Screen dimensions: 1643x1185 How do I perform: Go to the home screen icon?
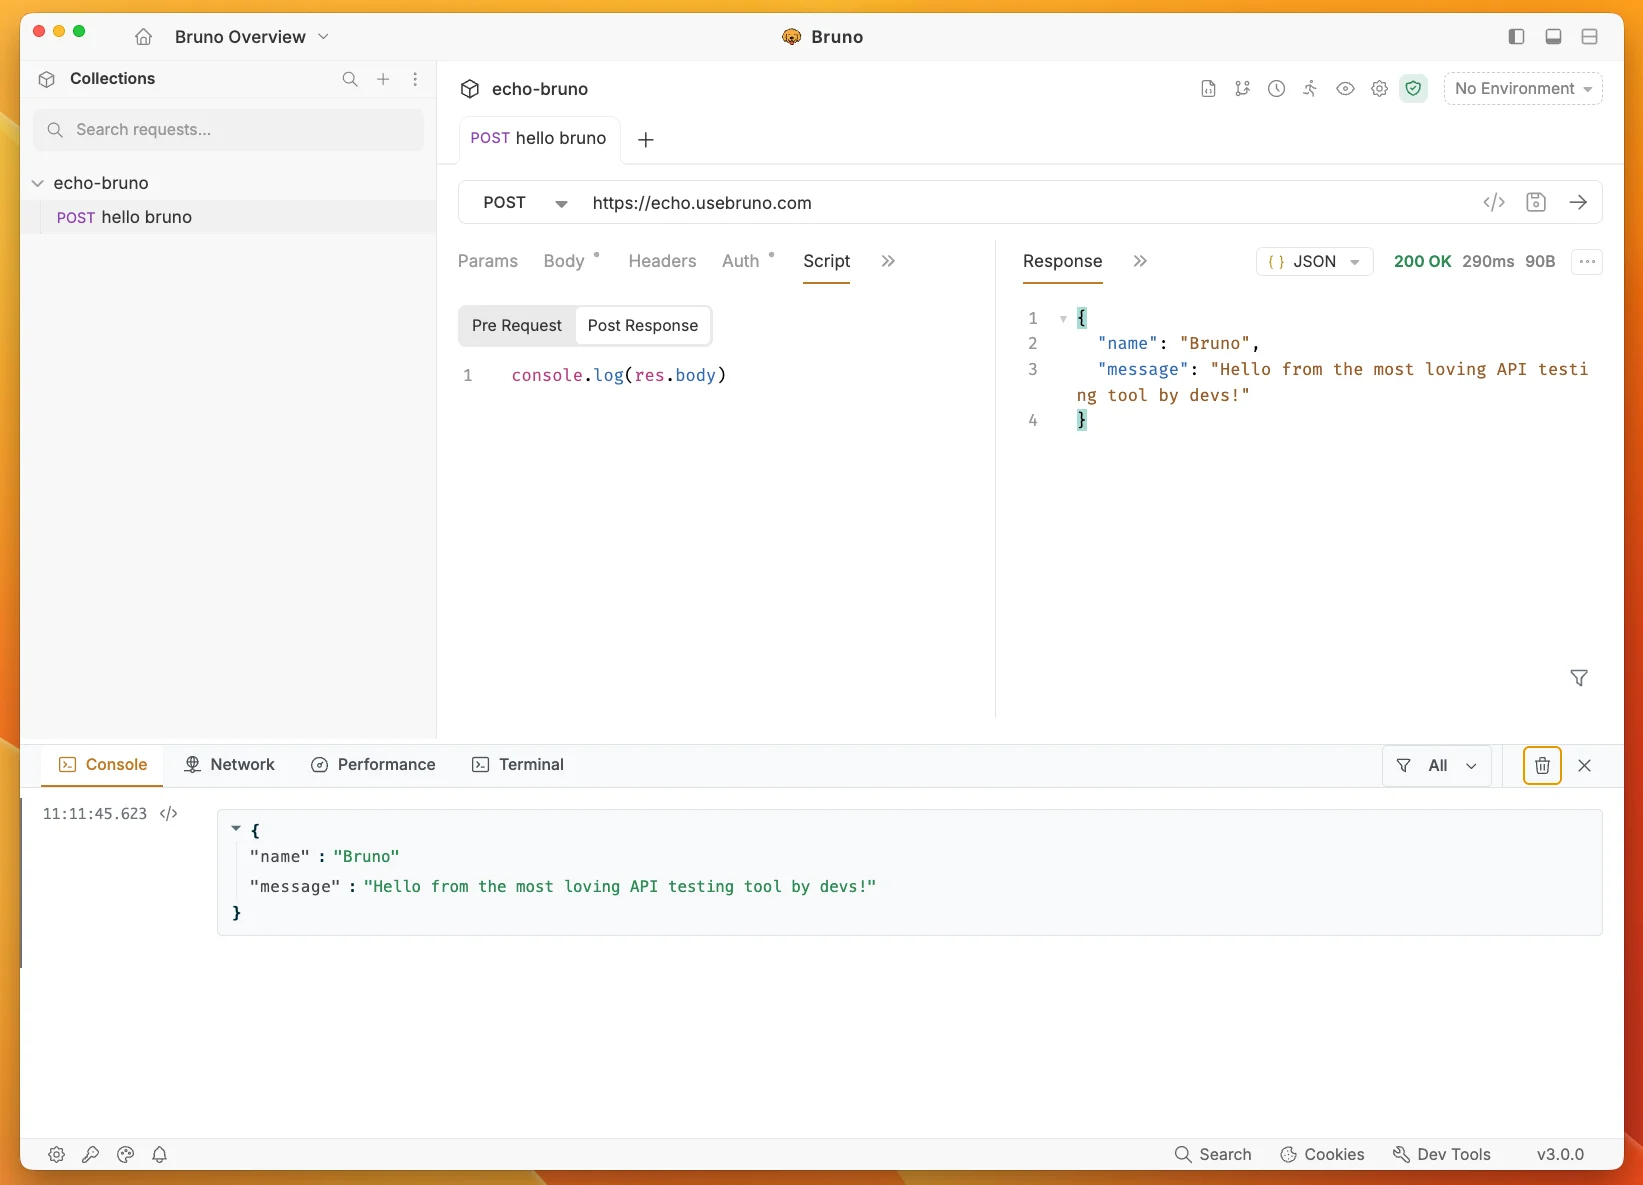[143, 37]
